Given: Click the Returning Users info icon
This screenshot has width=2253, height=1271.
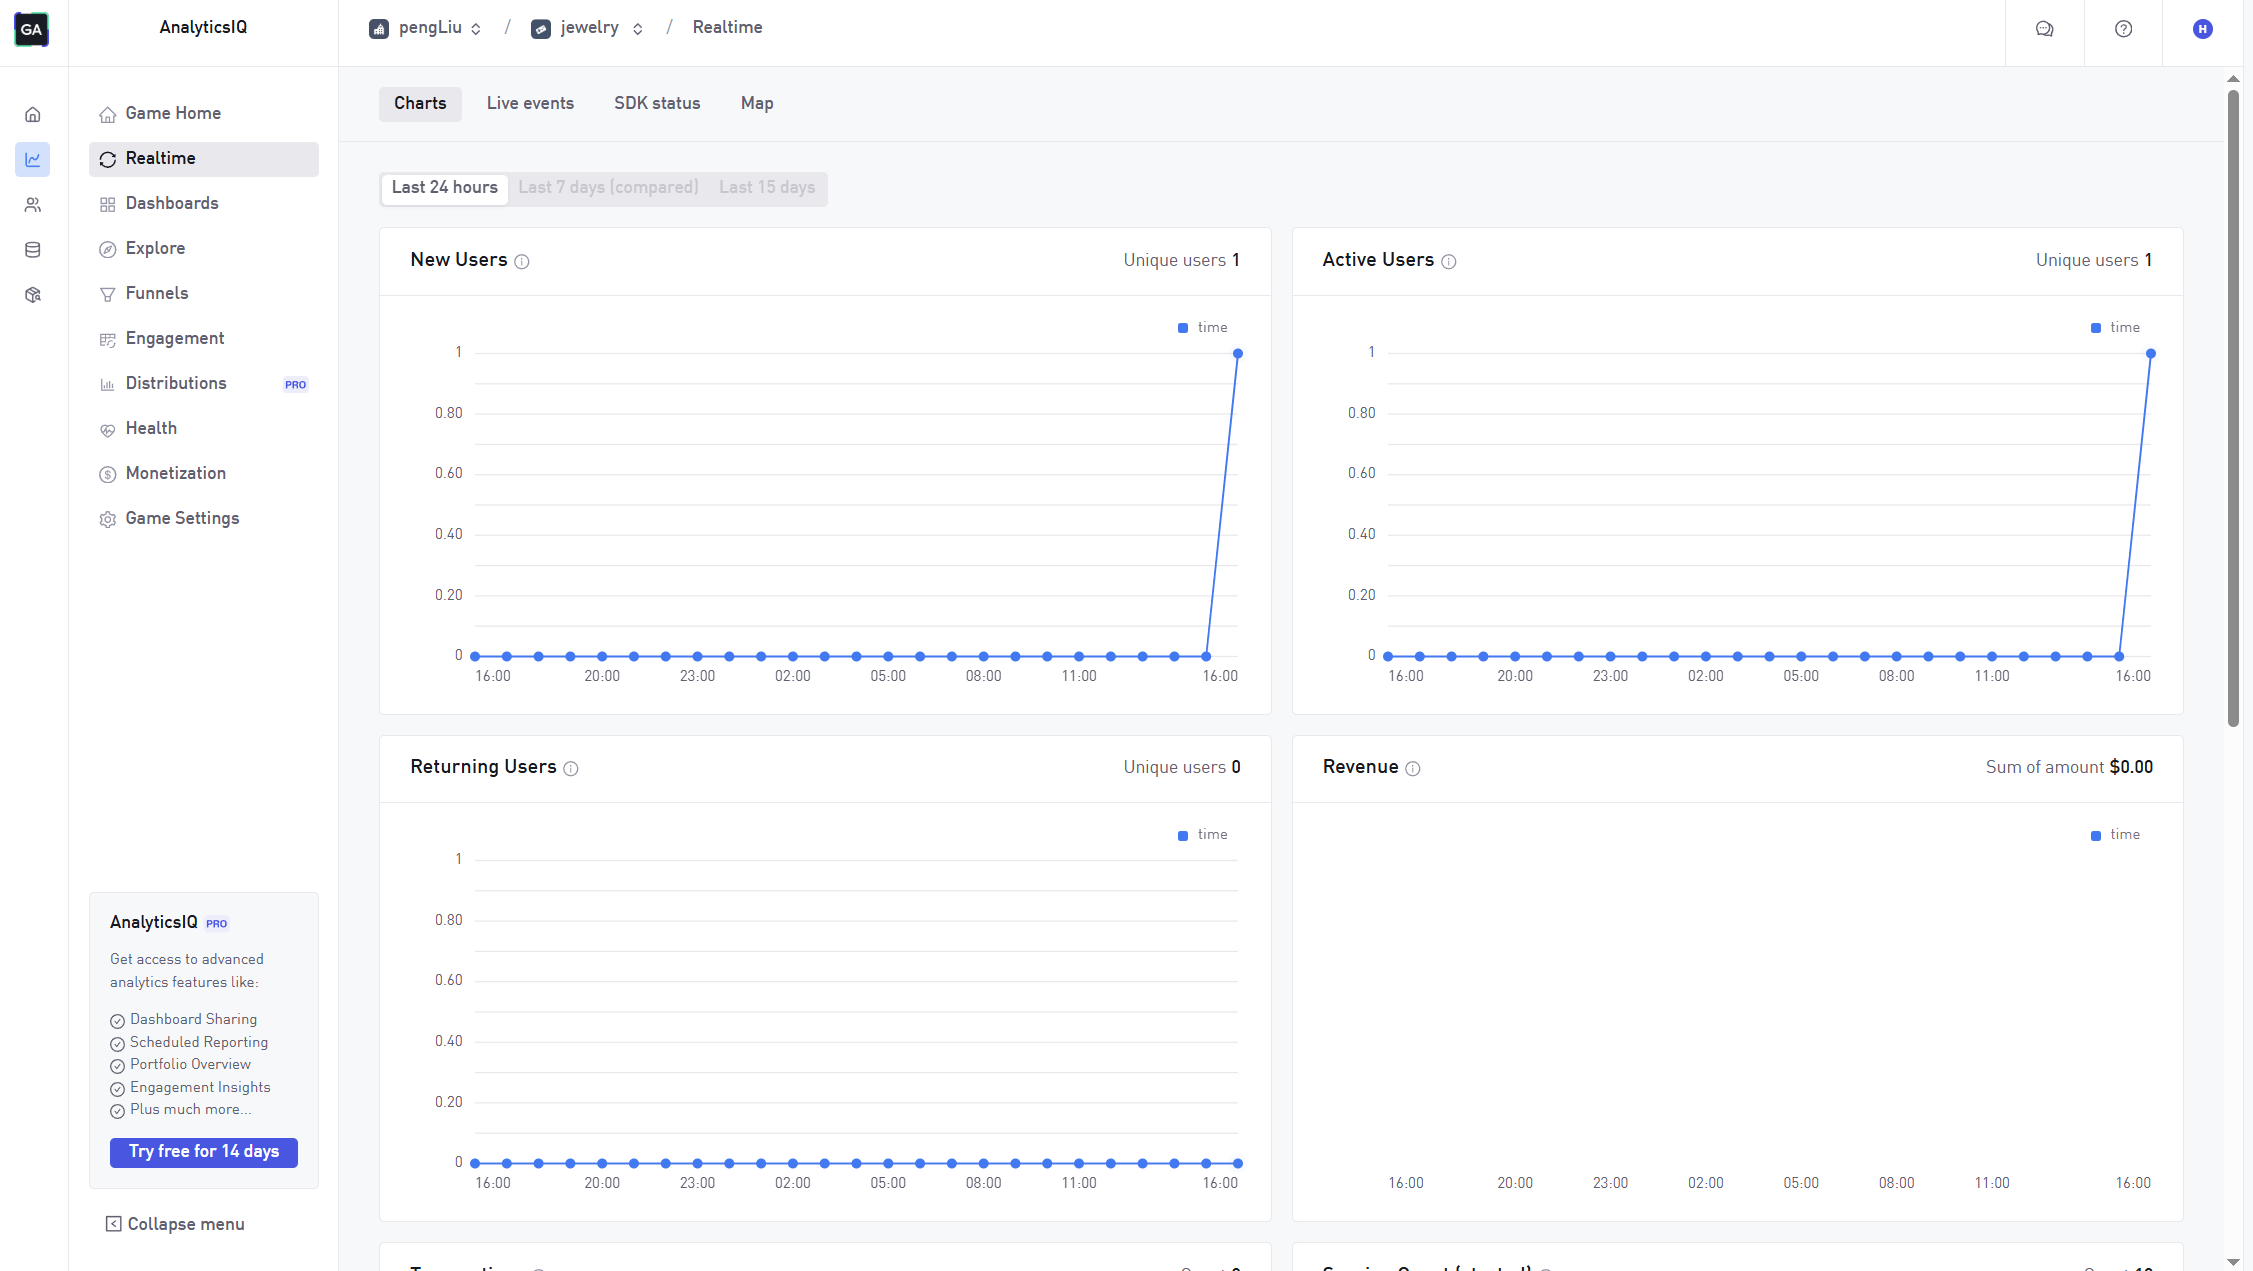Looking at the screenshot, I should point(571,769).
